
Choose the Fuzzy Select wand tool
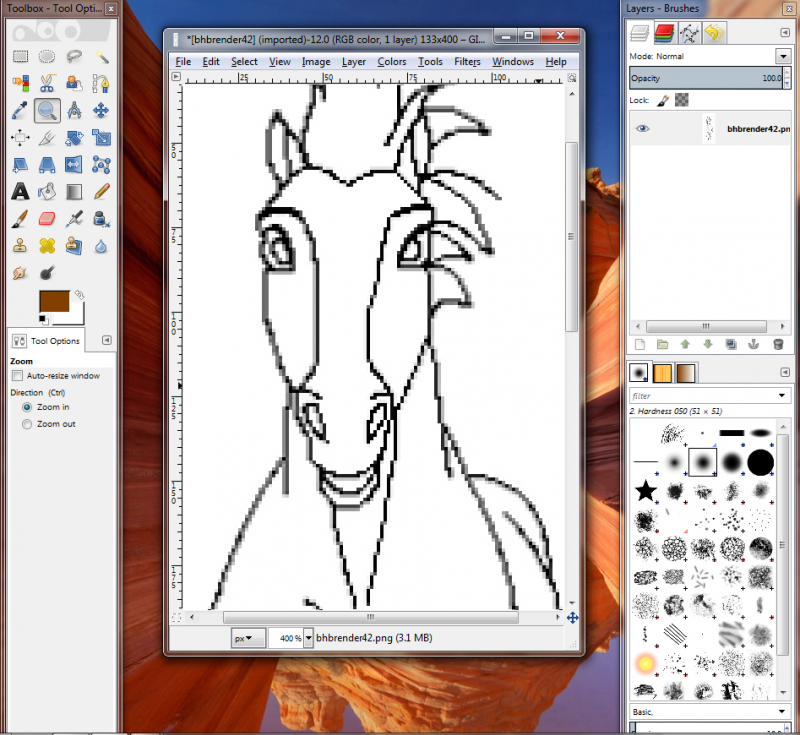point(101,57)
